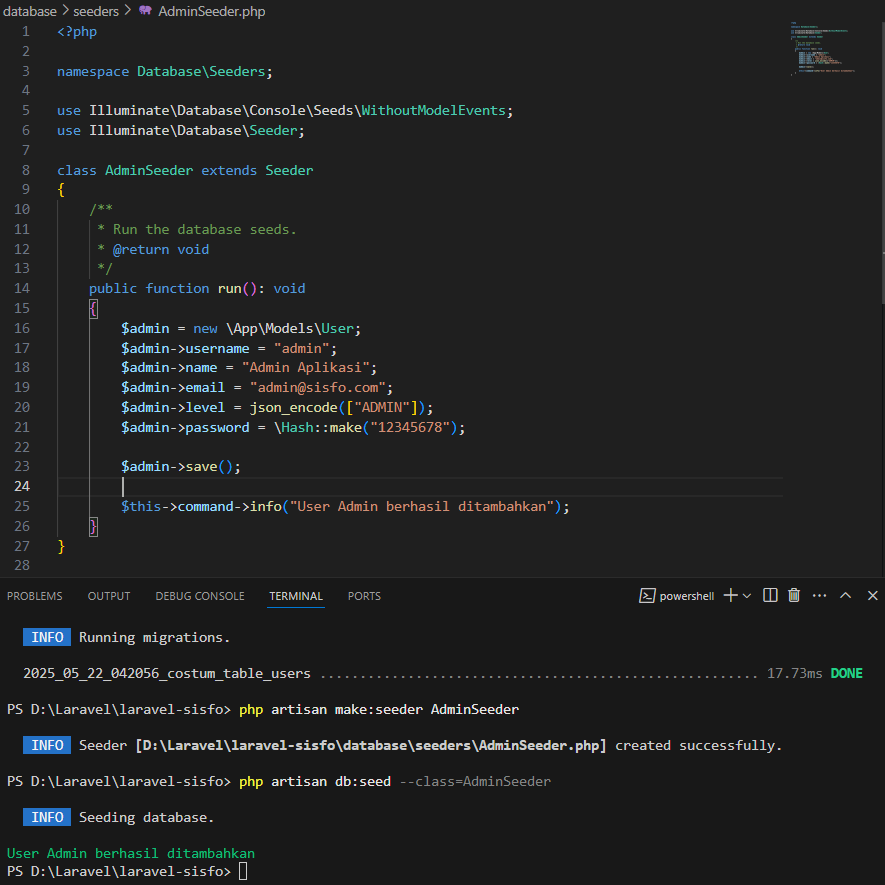
Task: Open the DEBUG CONSOLE tab
Action: coord(200,596)
